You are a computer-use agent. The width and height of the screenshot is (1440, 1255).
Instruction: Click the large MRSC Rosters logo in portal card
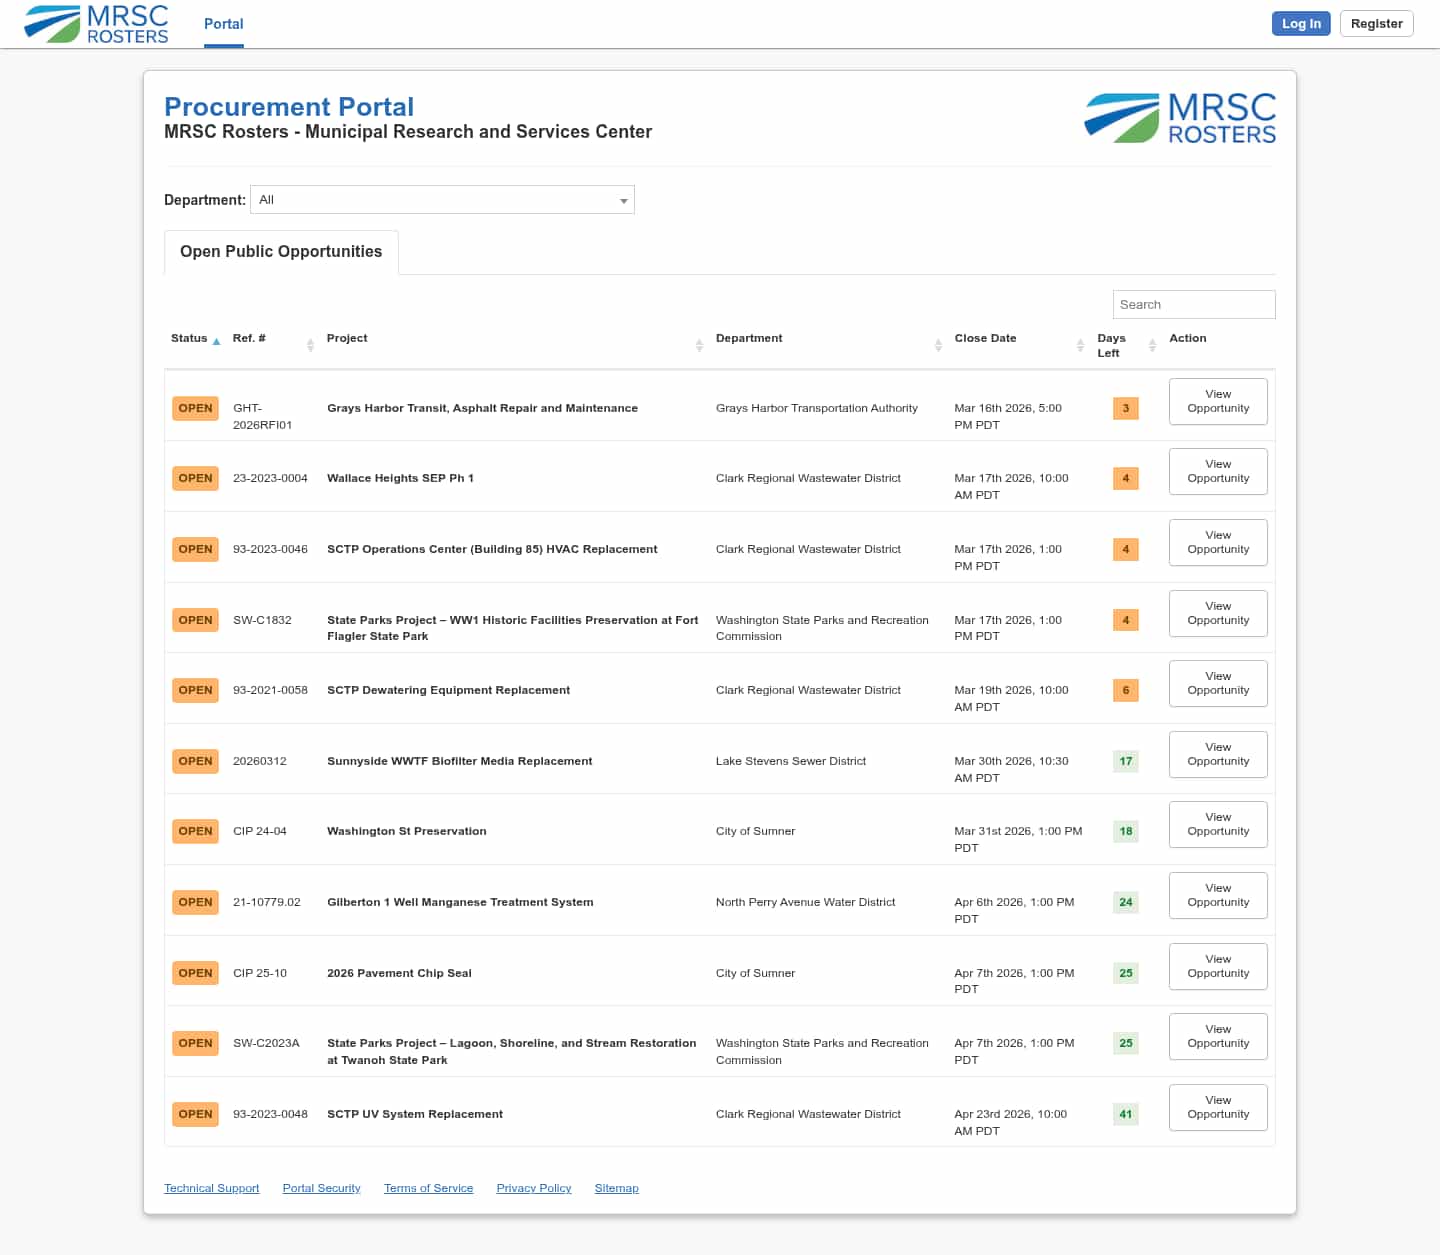click(x=1180, y=118)
